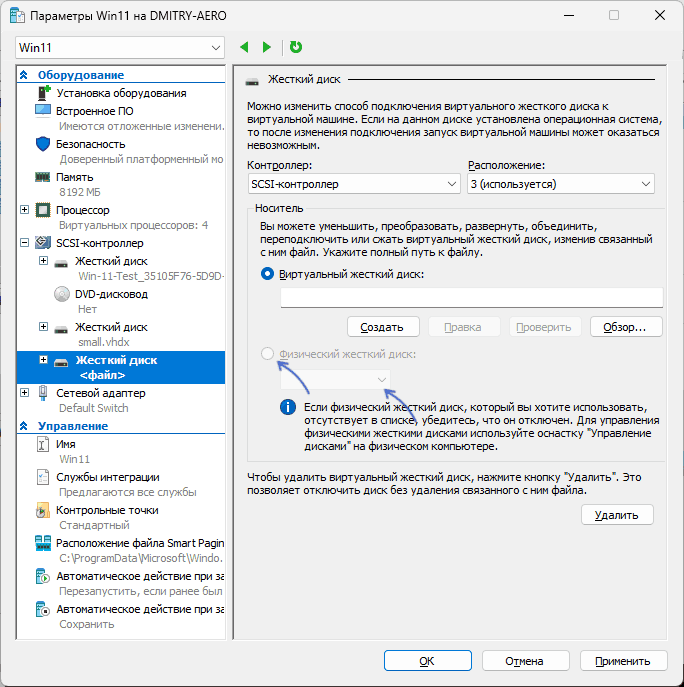Viewport: 684px width, 687px height.
Task: Click the virtual hard disk path field
Action: (x=471, y=298)
